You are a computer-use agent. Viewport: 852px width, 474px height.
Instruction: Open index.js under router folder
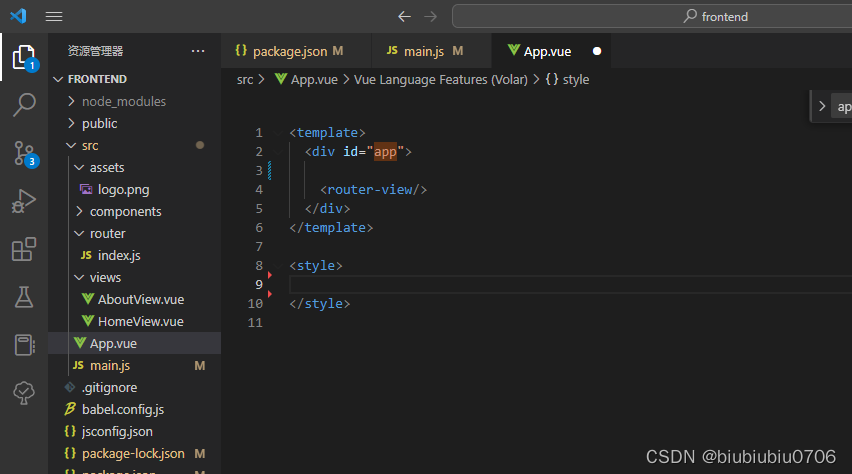(119, 255)
